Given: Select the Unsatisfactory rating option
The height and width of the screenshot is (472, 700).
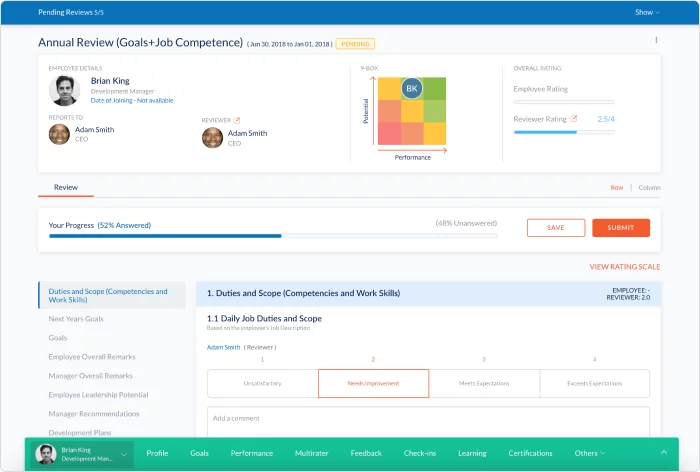Looking at the screenshot, I should (x=262, y=383).
